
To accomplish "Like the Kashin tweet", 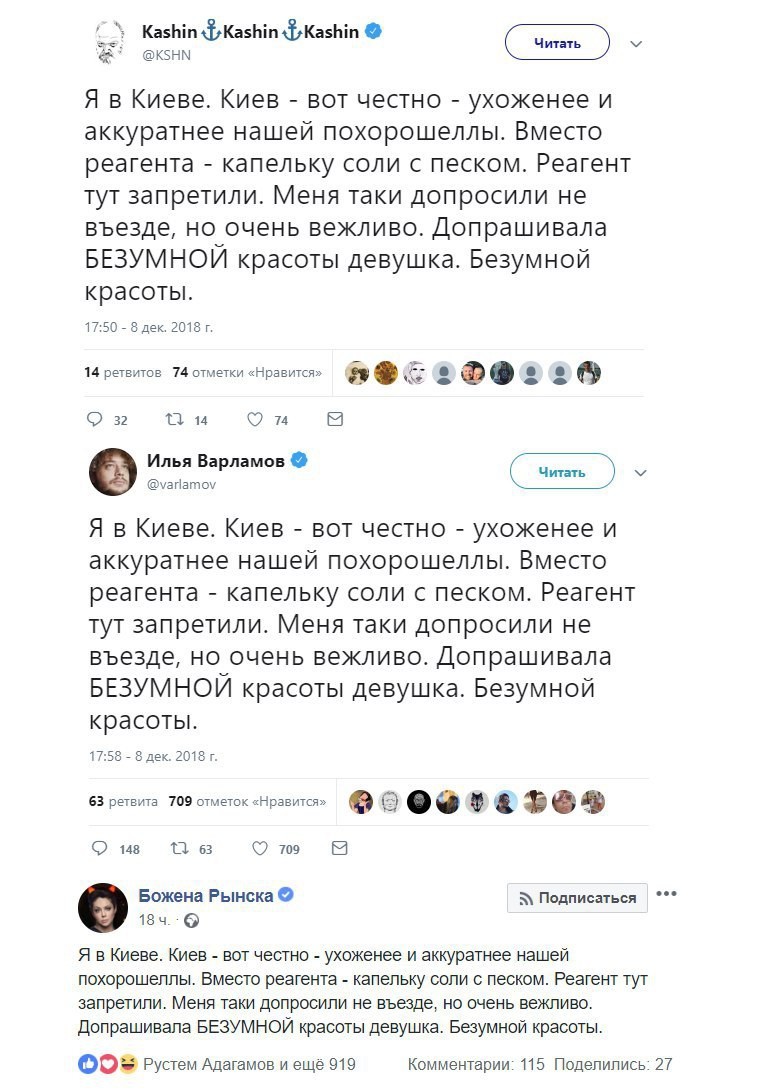I will click(x=254, y=420).
